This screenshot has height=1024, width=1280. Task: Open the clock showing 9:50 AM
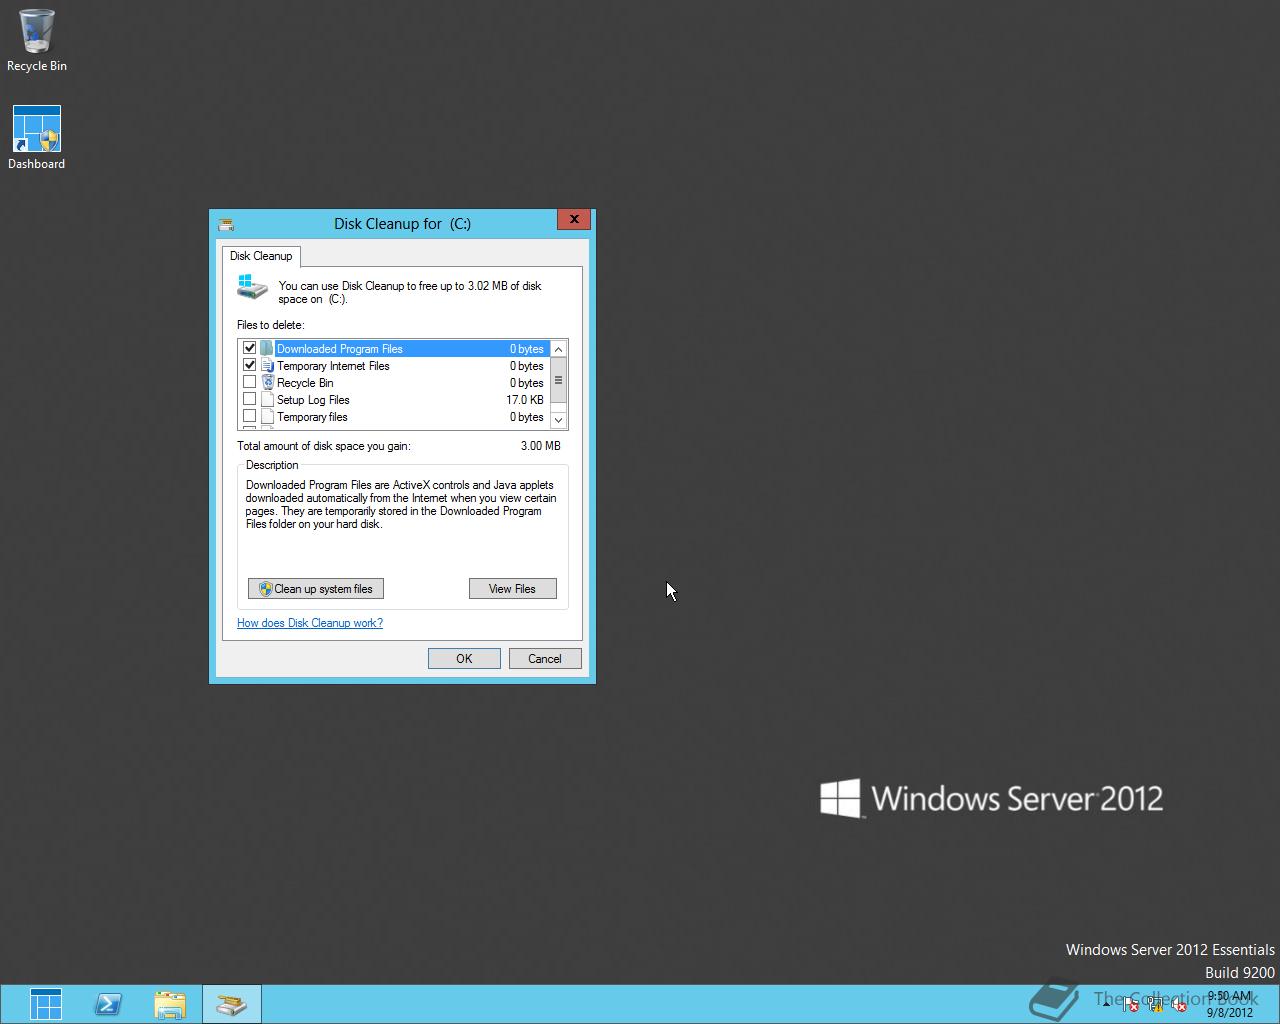pyautogui.click(x=1230, y=1004)
